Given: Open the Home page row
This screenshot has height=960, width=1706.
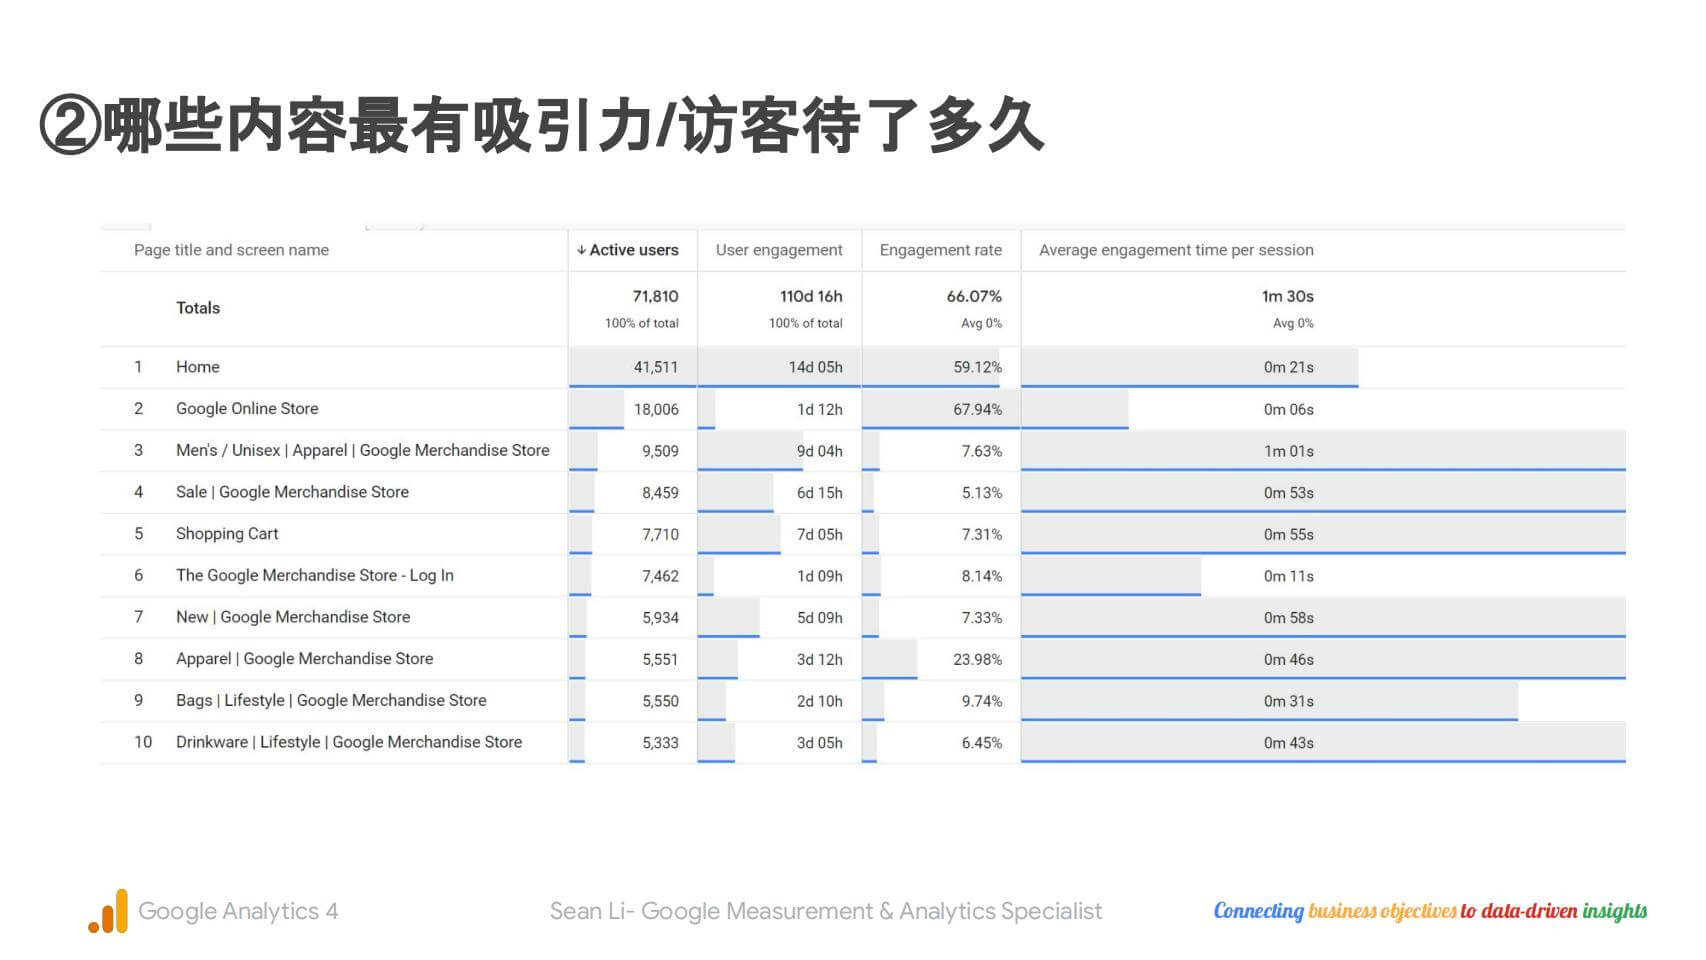Looking at the screenshot, I should coord(198,367).
